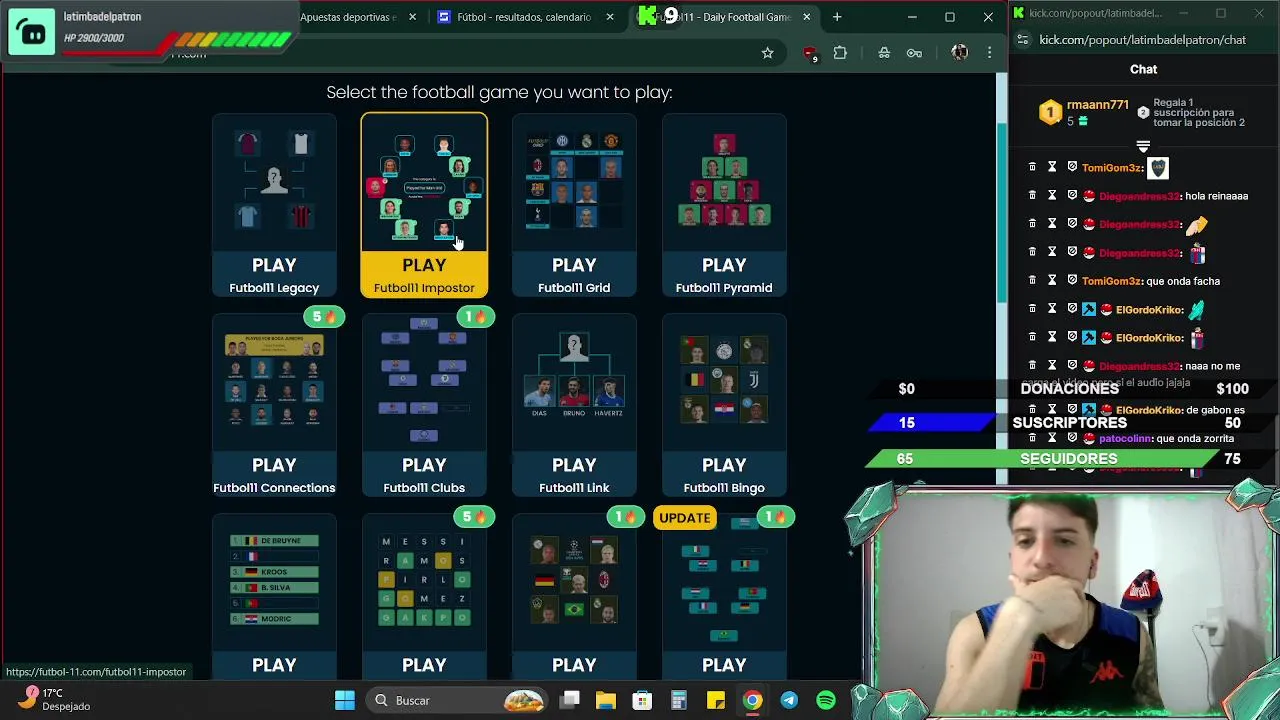The image size is (1280, 720).
Task: Click the Streamlabs logo in the overlay
Action: click(32, 33)
